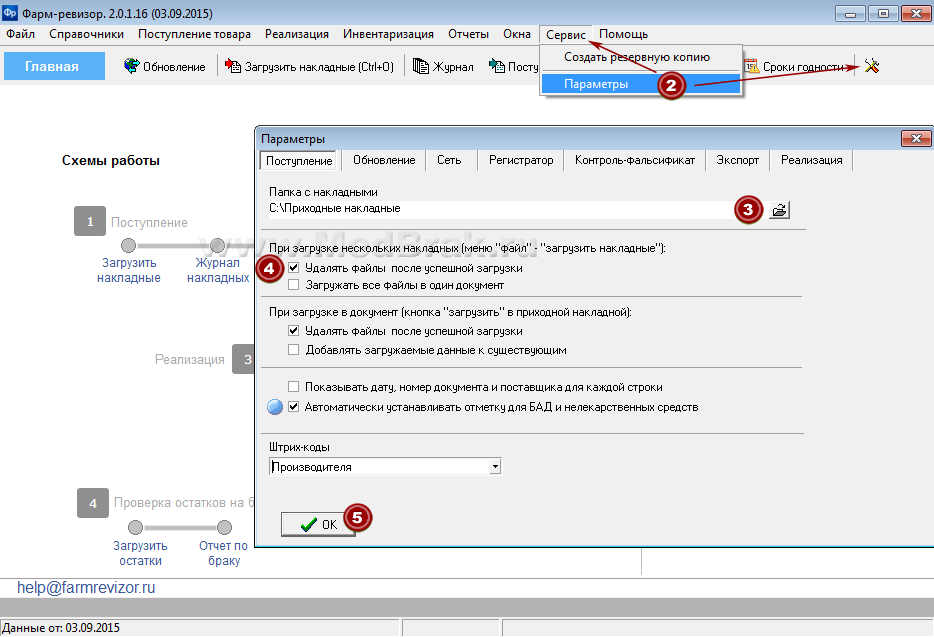
Task: Open the Реализация menu in menu bar
Action: pos(297,34)
